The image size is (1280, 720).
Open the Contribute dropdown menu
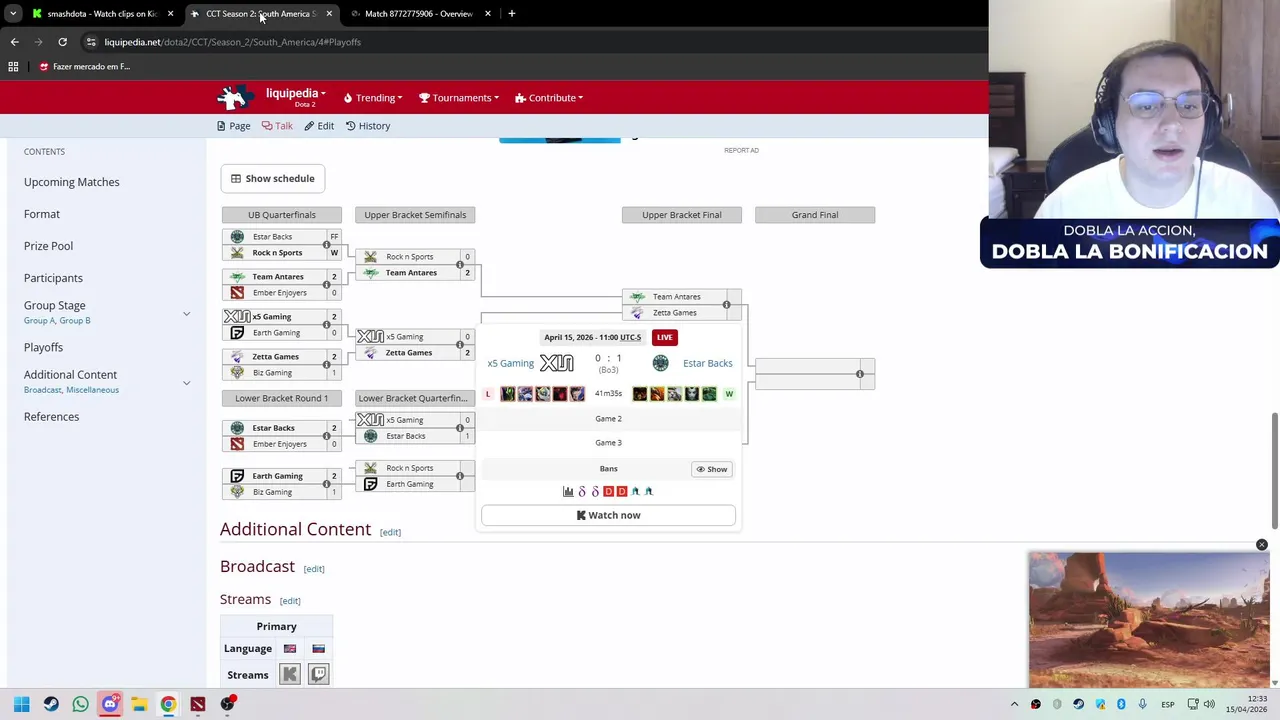549,98
